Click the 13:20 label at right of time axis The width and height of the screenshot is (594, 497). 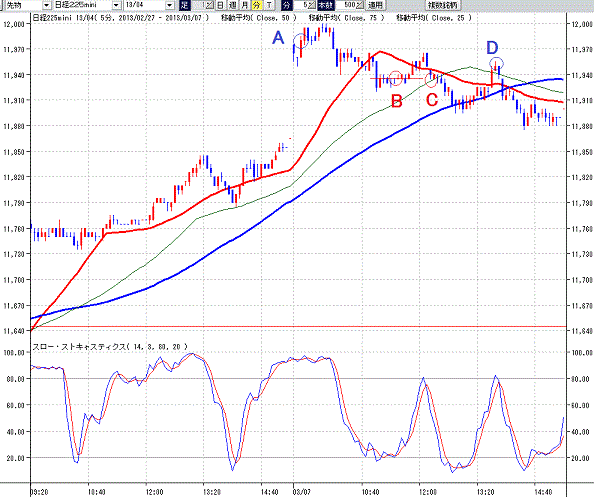pos(486,492)
